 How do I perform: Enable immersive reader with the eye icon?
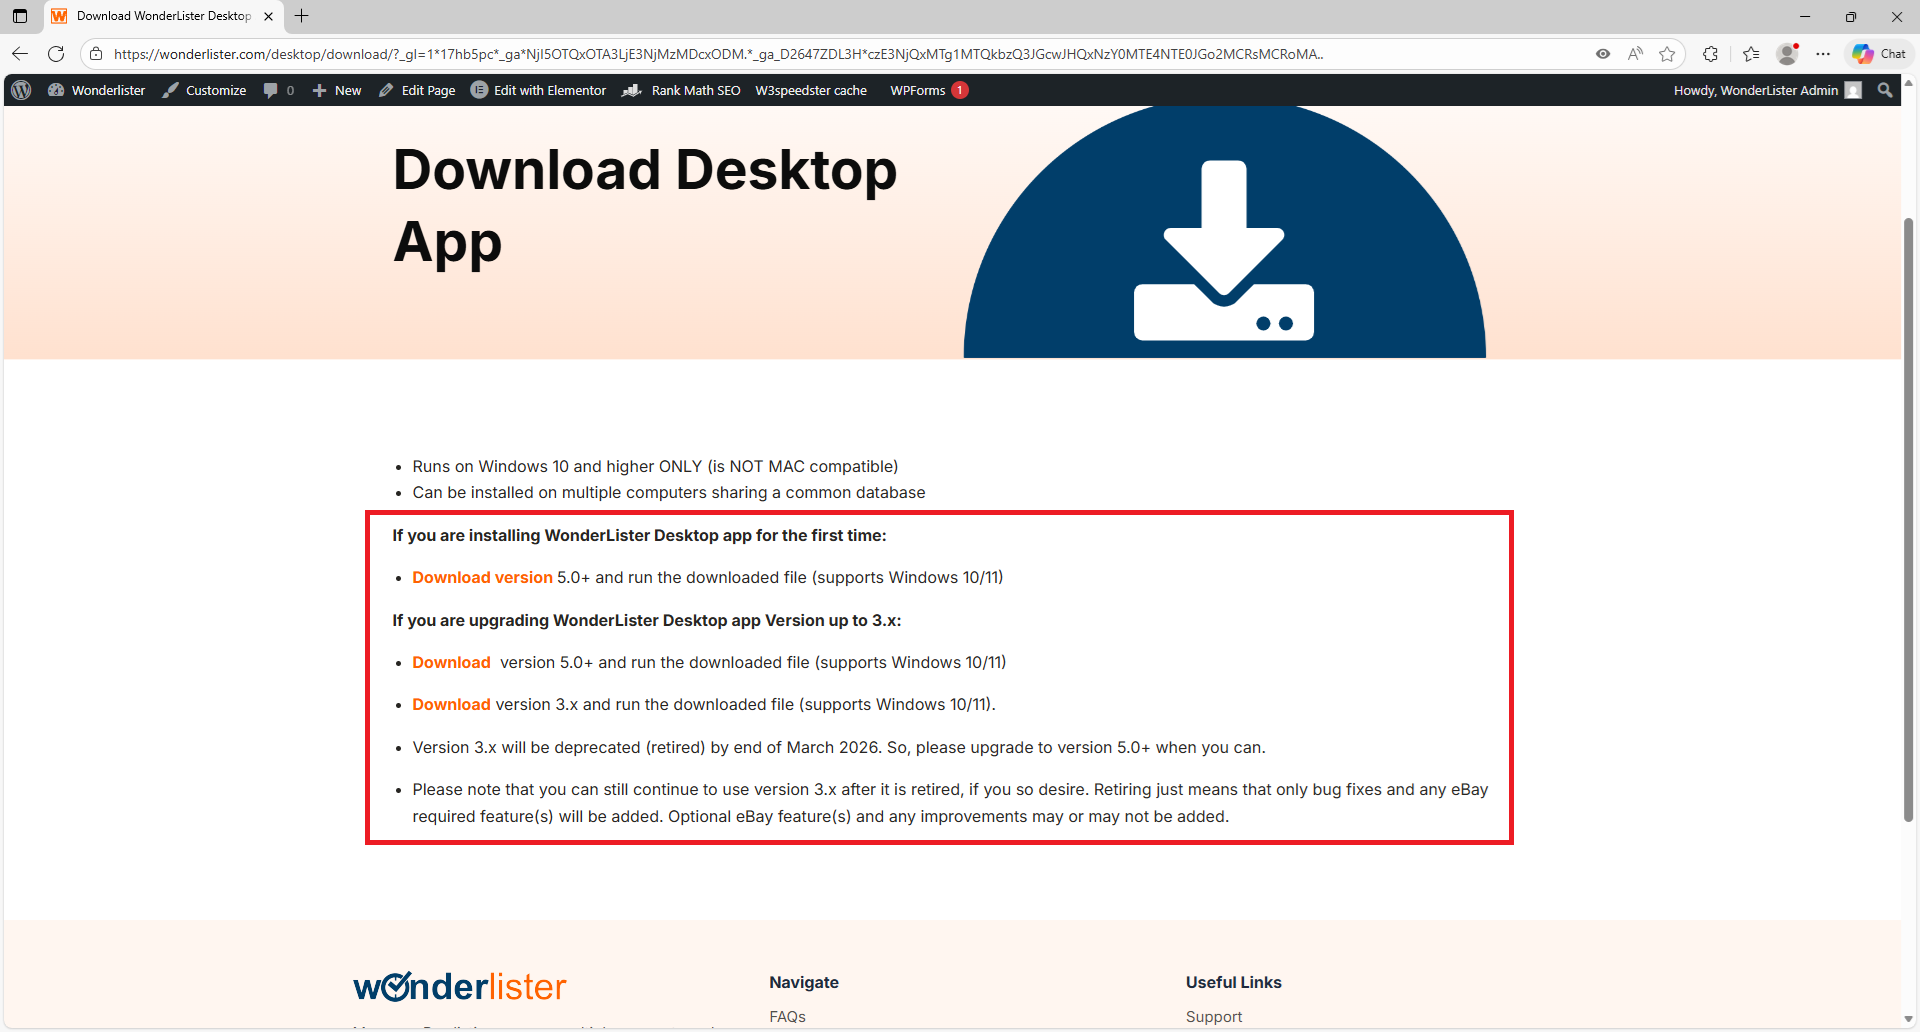click(x=1603, y=54)
